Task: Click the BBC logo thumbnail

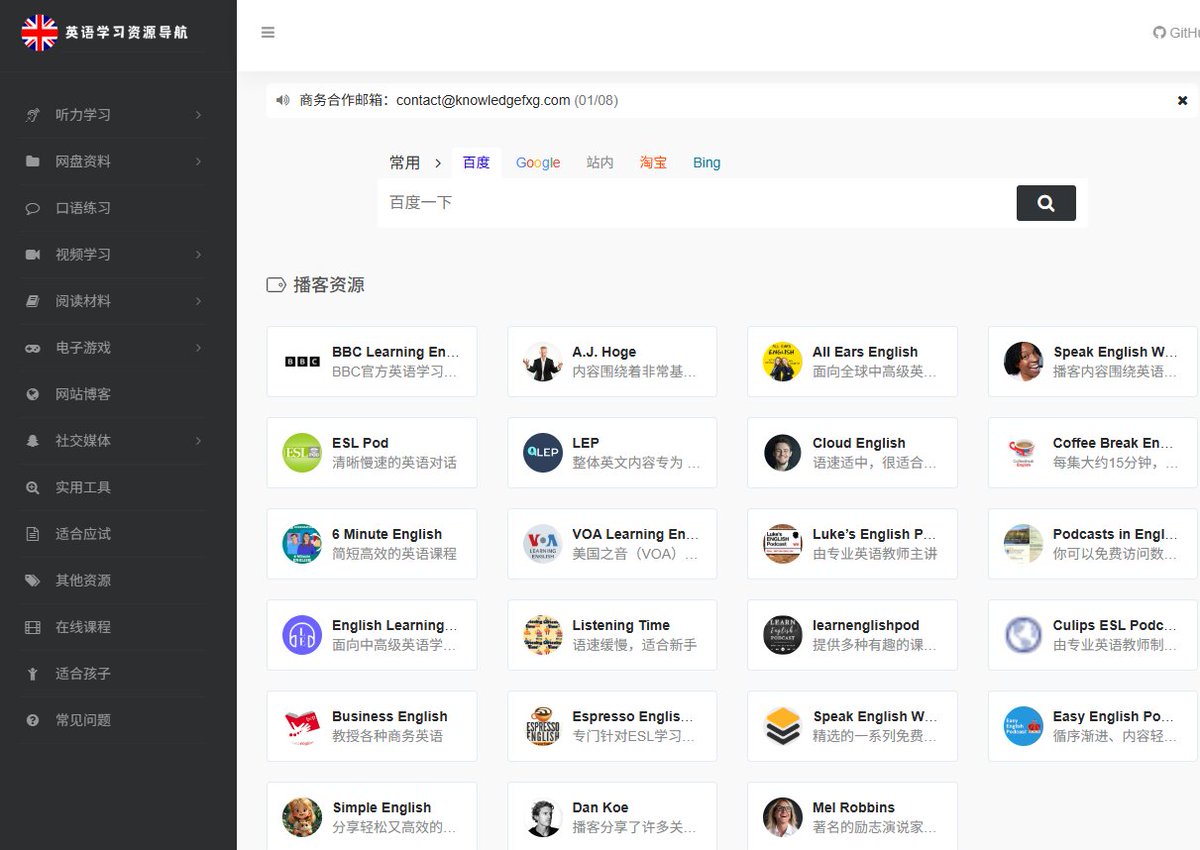Action: pos(302,362)
